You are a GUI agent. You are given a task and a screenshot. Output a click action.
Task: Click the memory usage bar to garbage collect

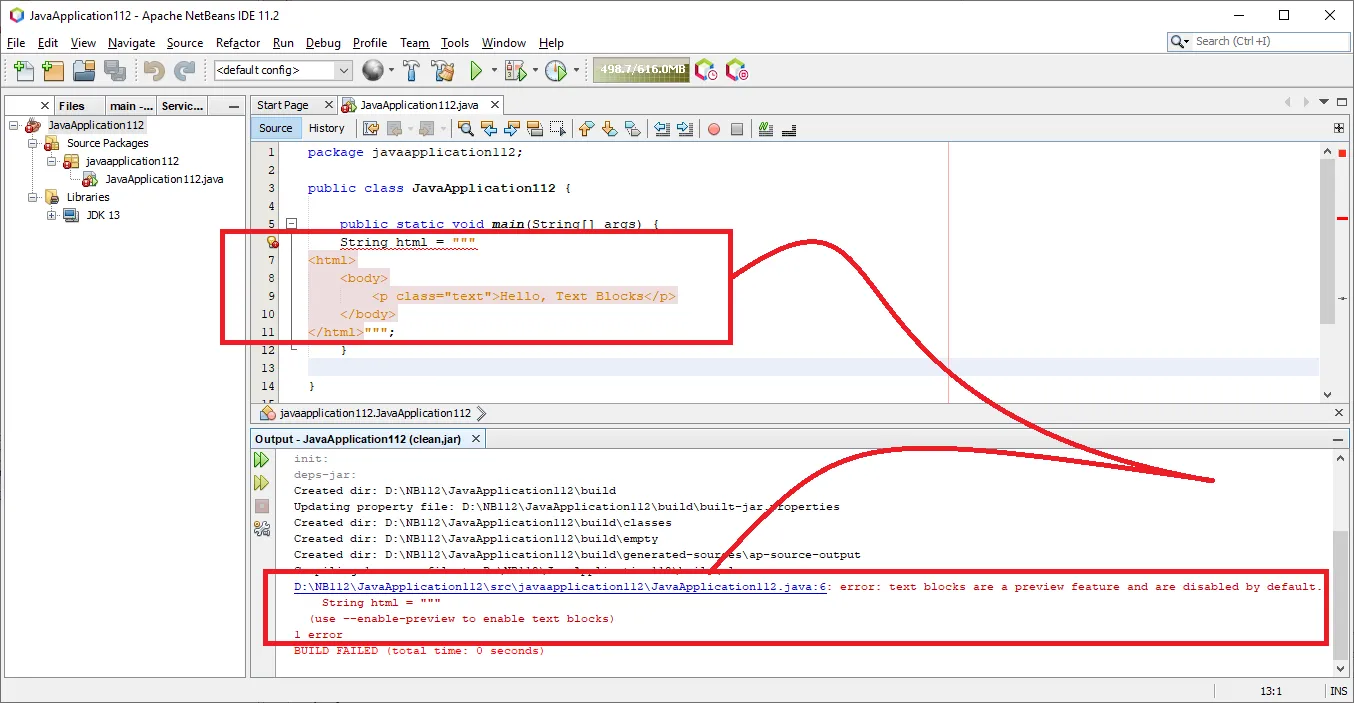[641, 70]
